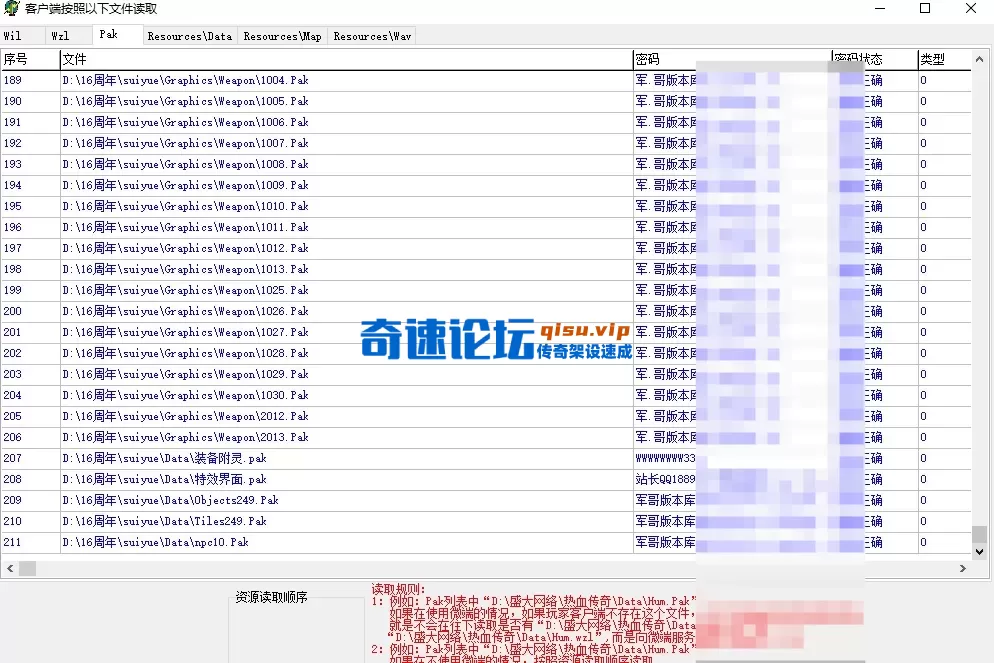Screen dimensions: 994x663
Task: Open the Resources\Map tab
Action: 282,35
